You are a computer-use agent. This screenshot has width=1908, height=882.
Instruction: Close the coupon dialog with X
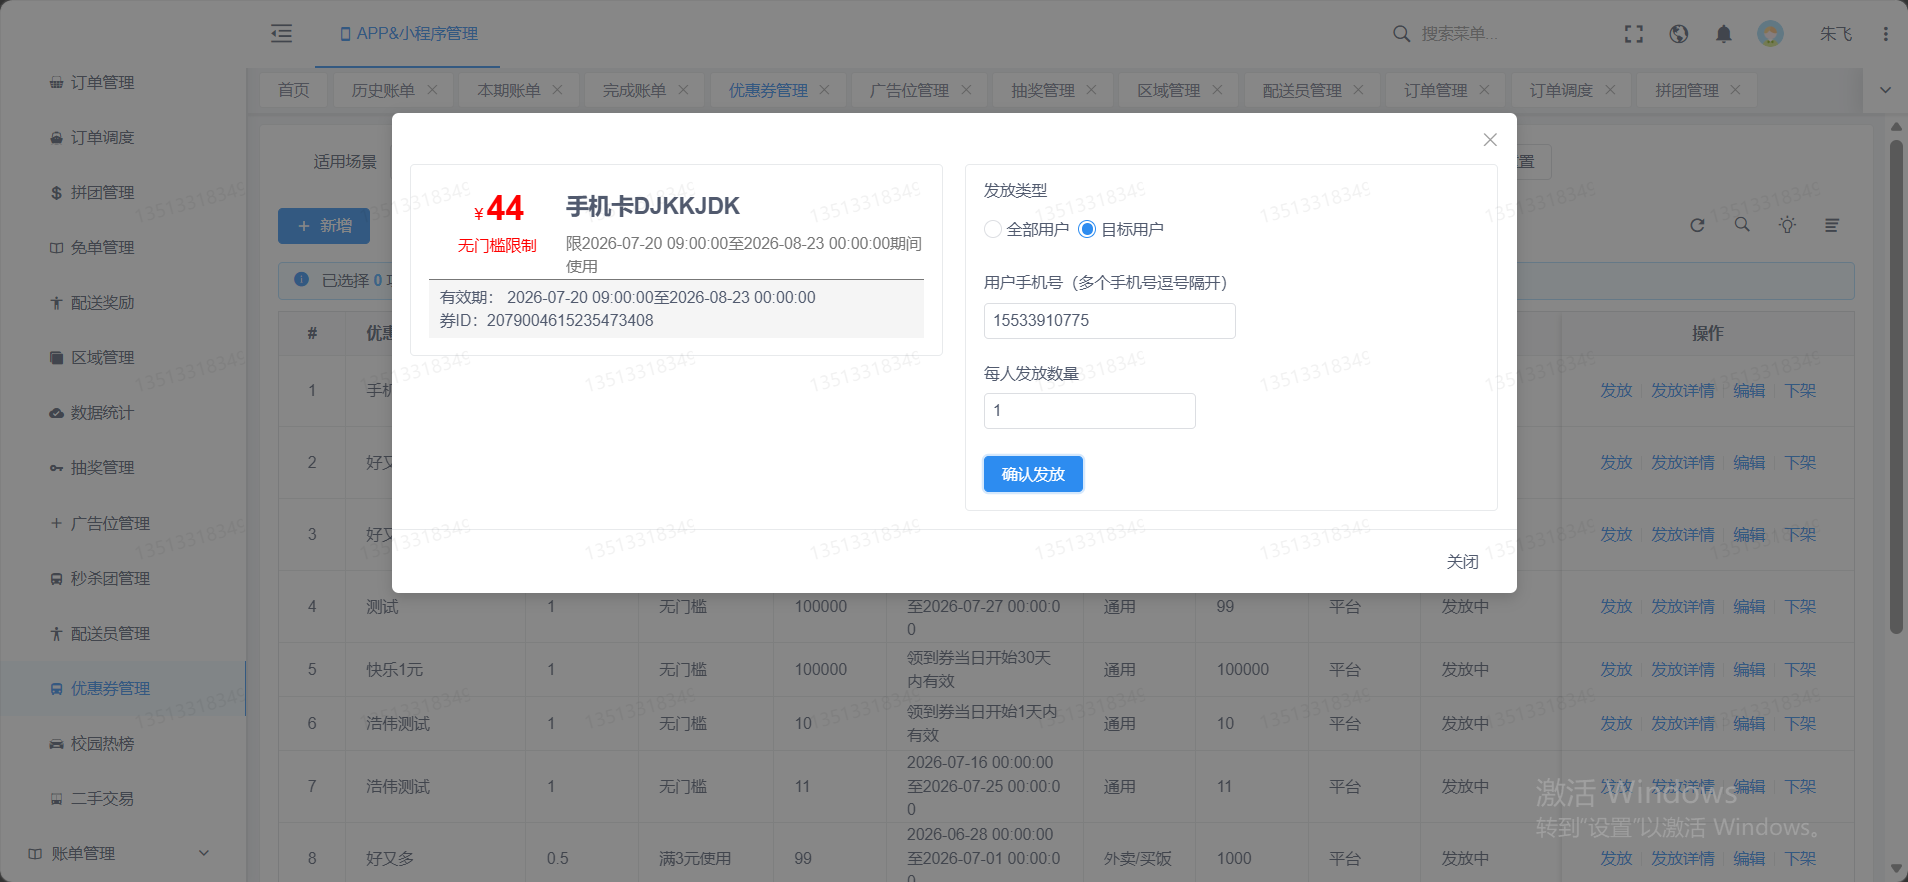(x=1490, y=140)
